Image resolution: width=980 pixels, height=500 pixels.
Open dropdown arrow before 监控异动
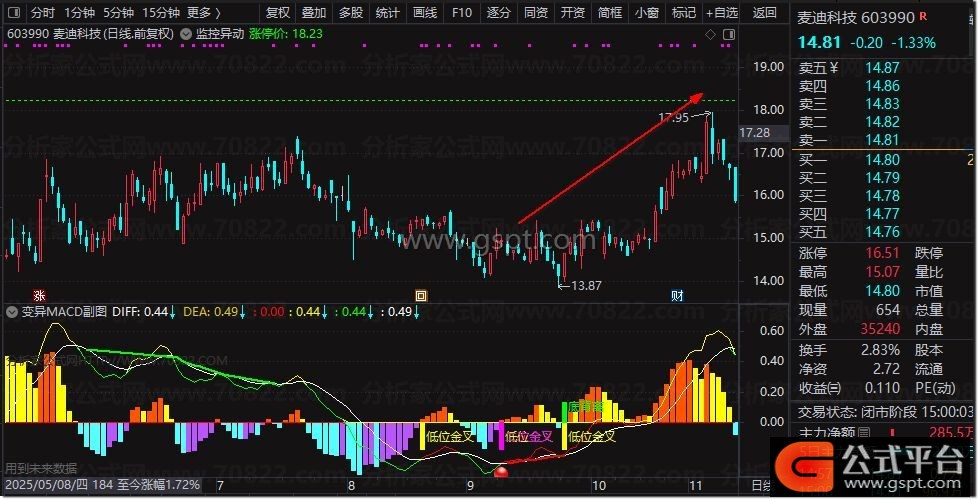(188, 33)
